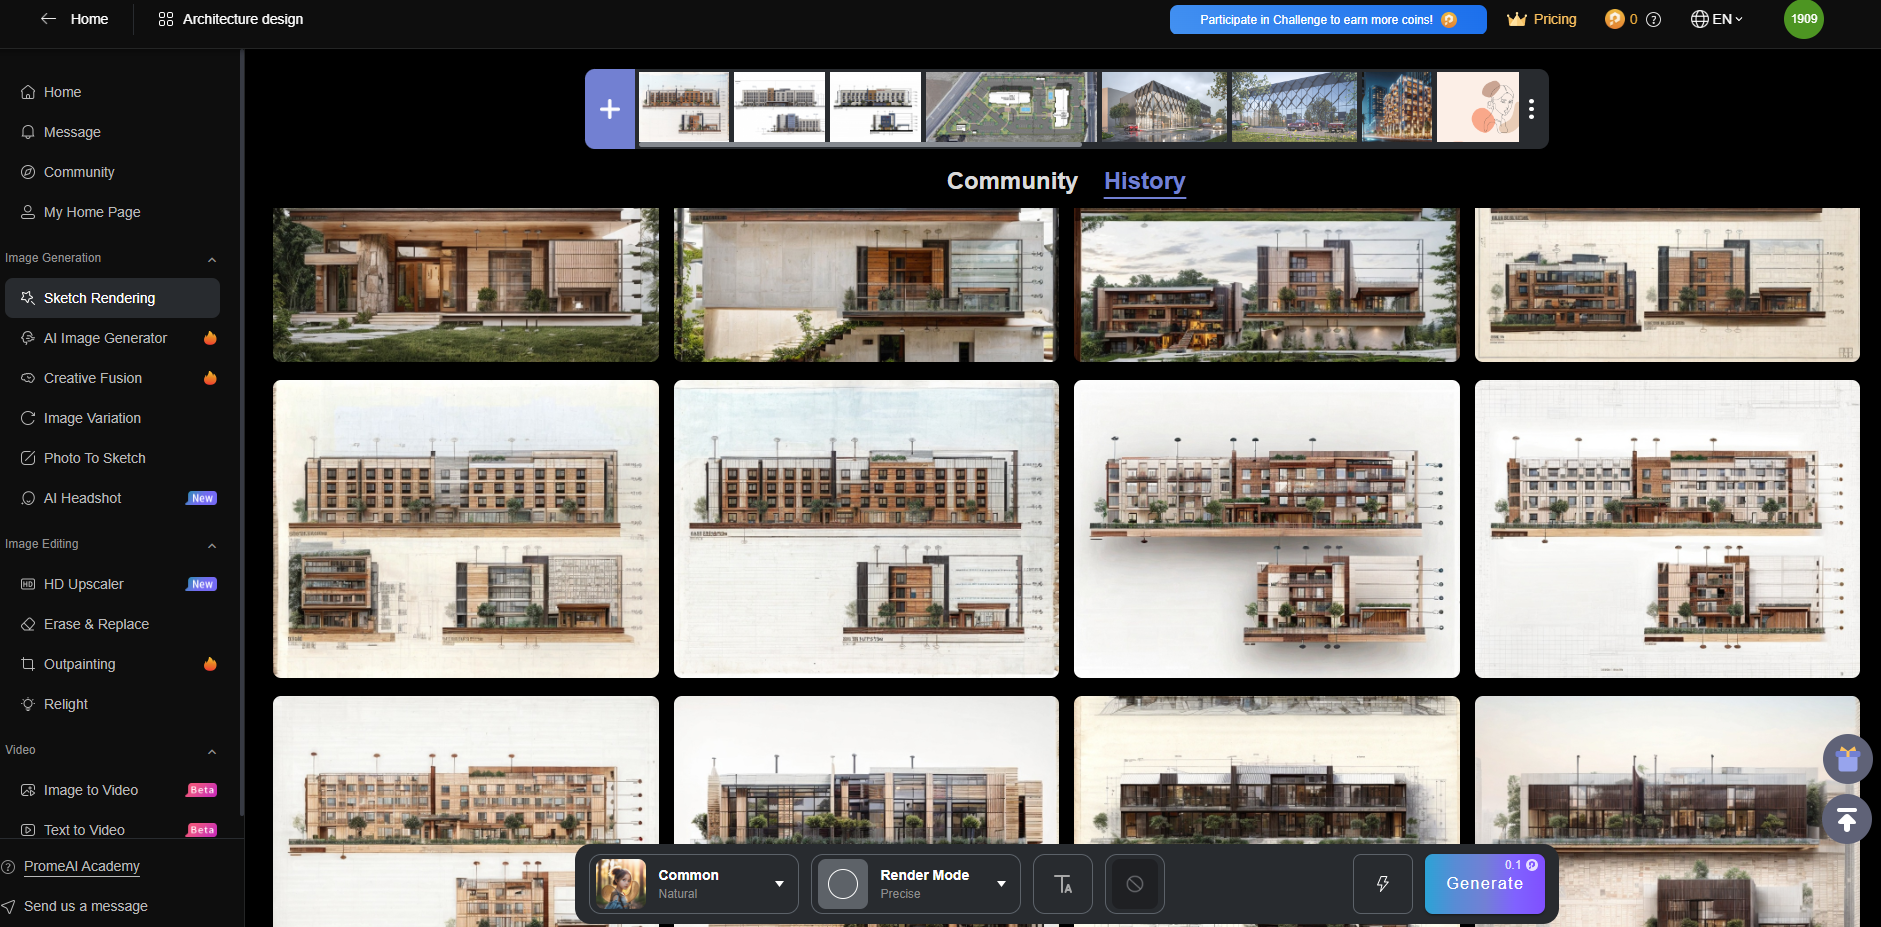Screen dimensions: 1881x927
Task: Click the plus button to upload sketch
Action: [610, 108]
